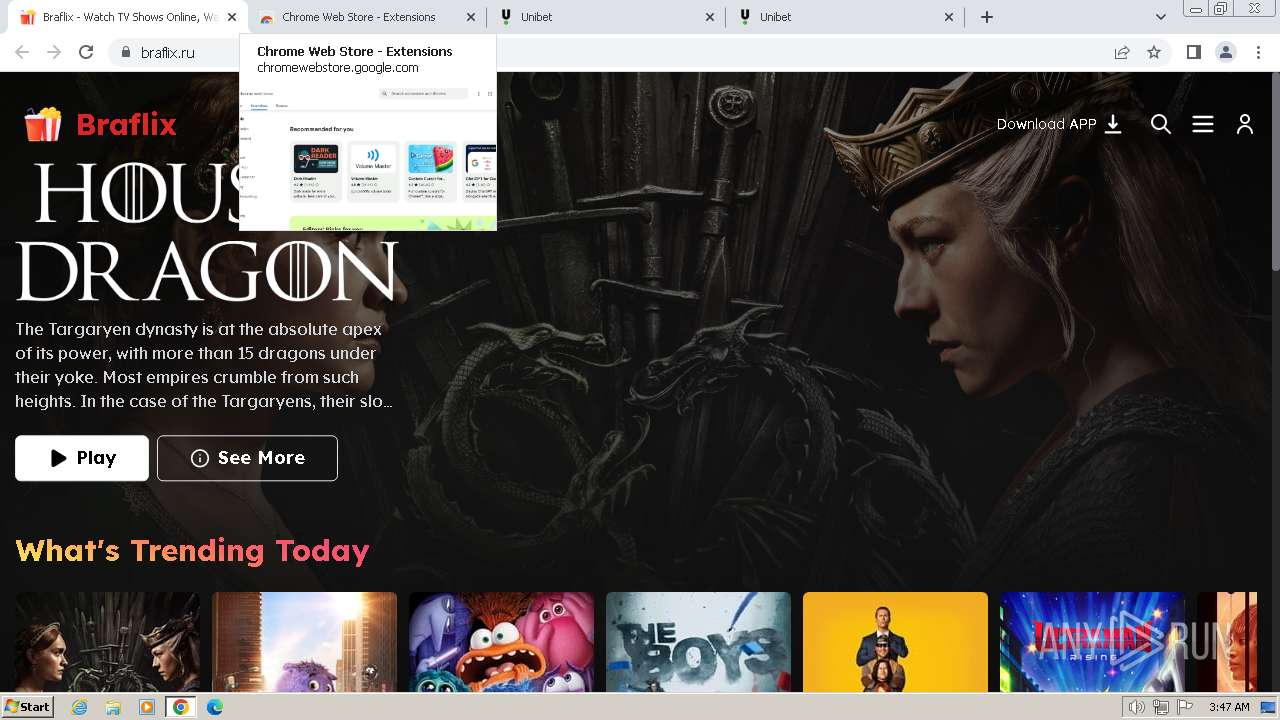Open the user account profile icon

(x=1245, y=124)
